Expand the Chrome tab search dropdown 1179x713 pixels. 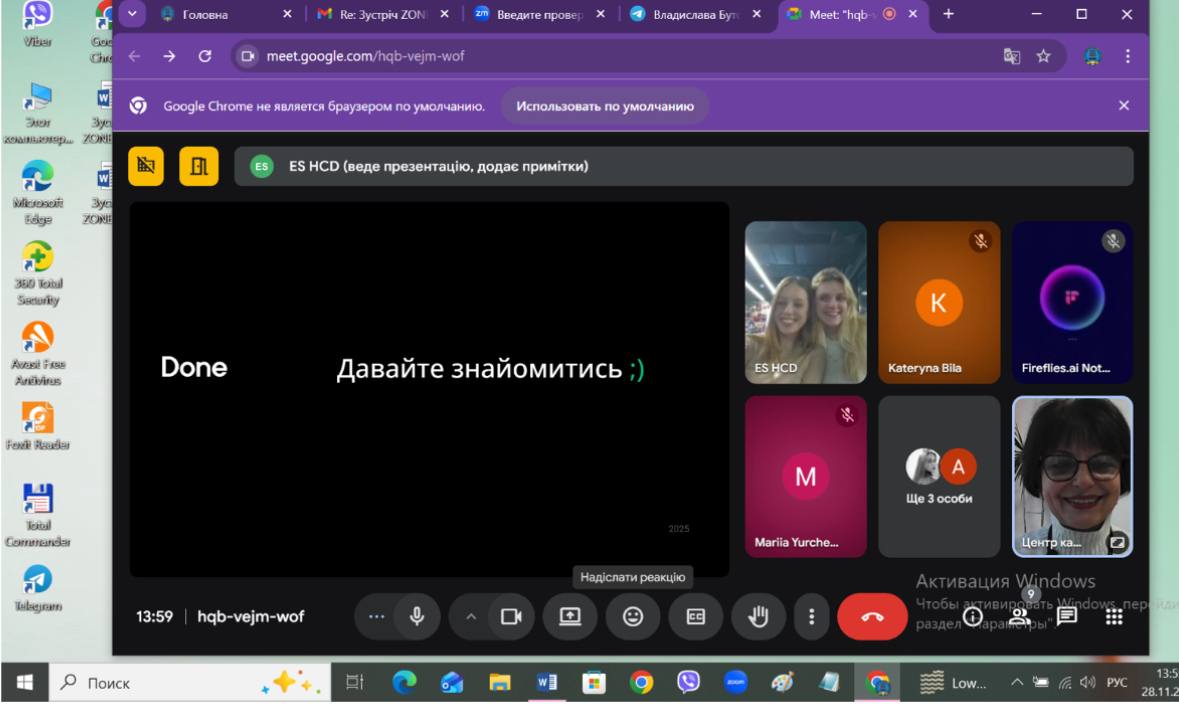131,14
